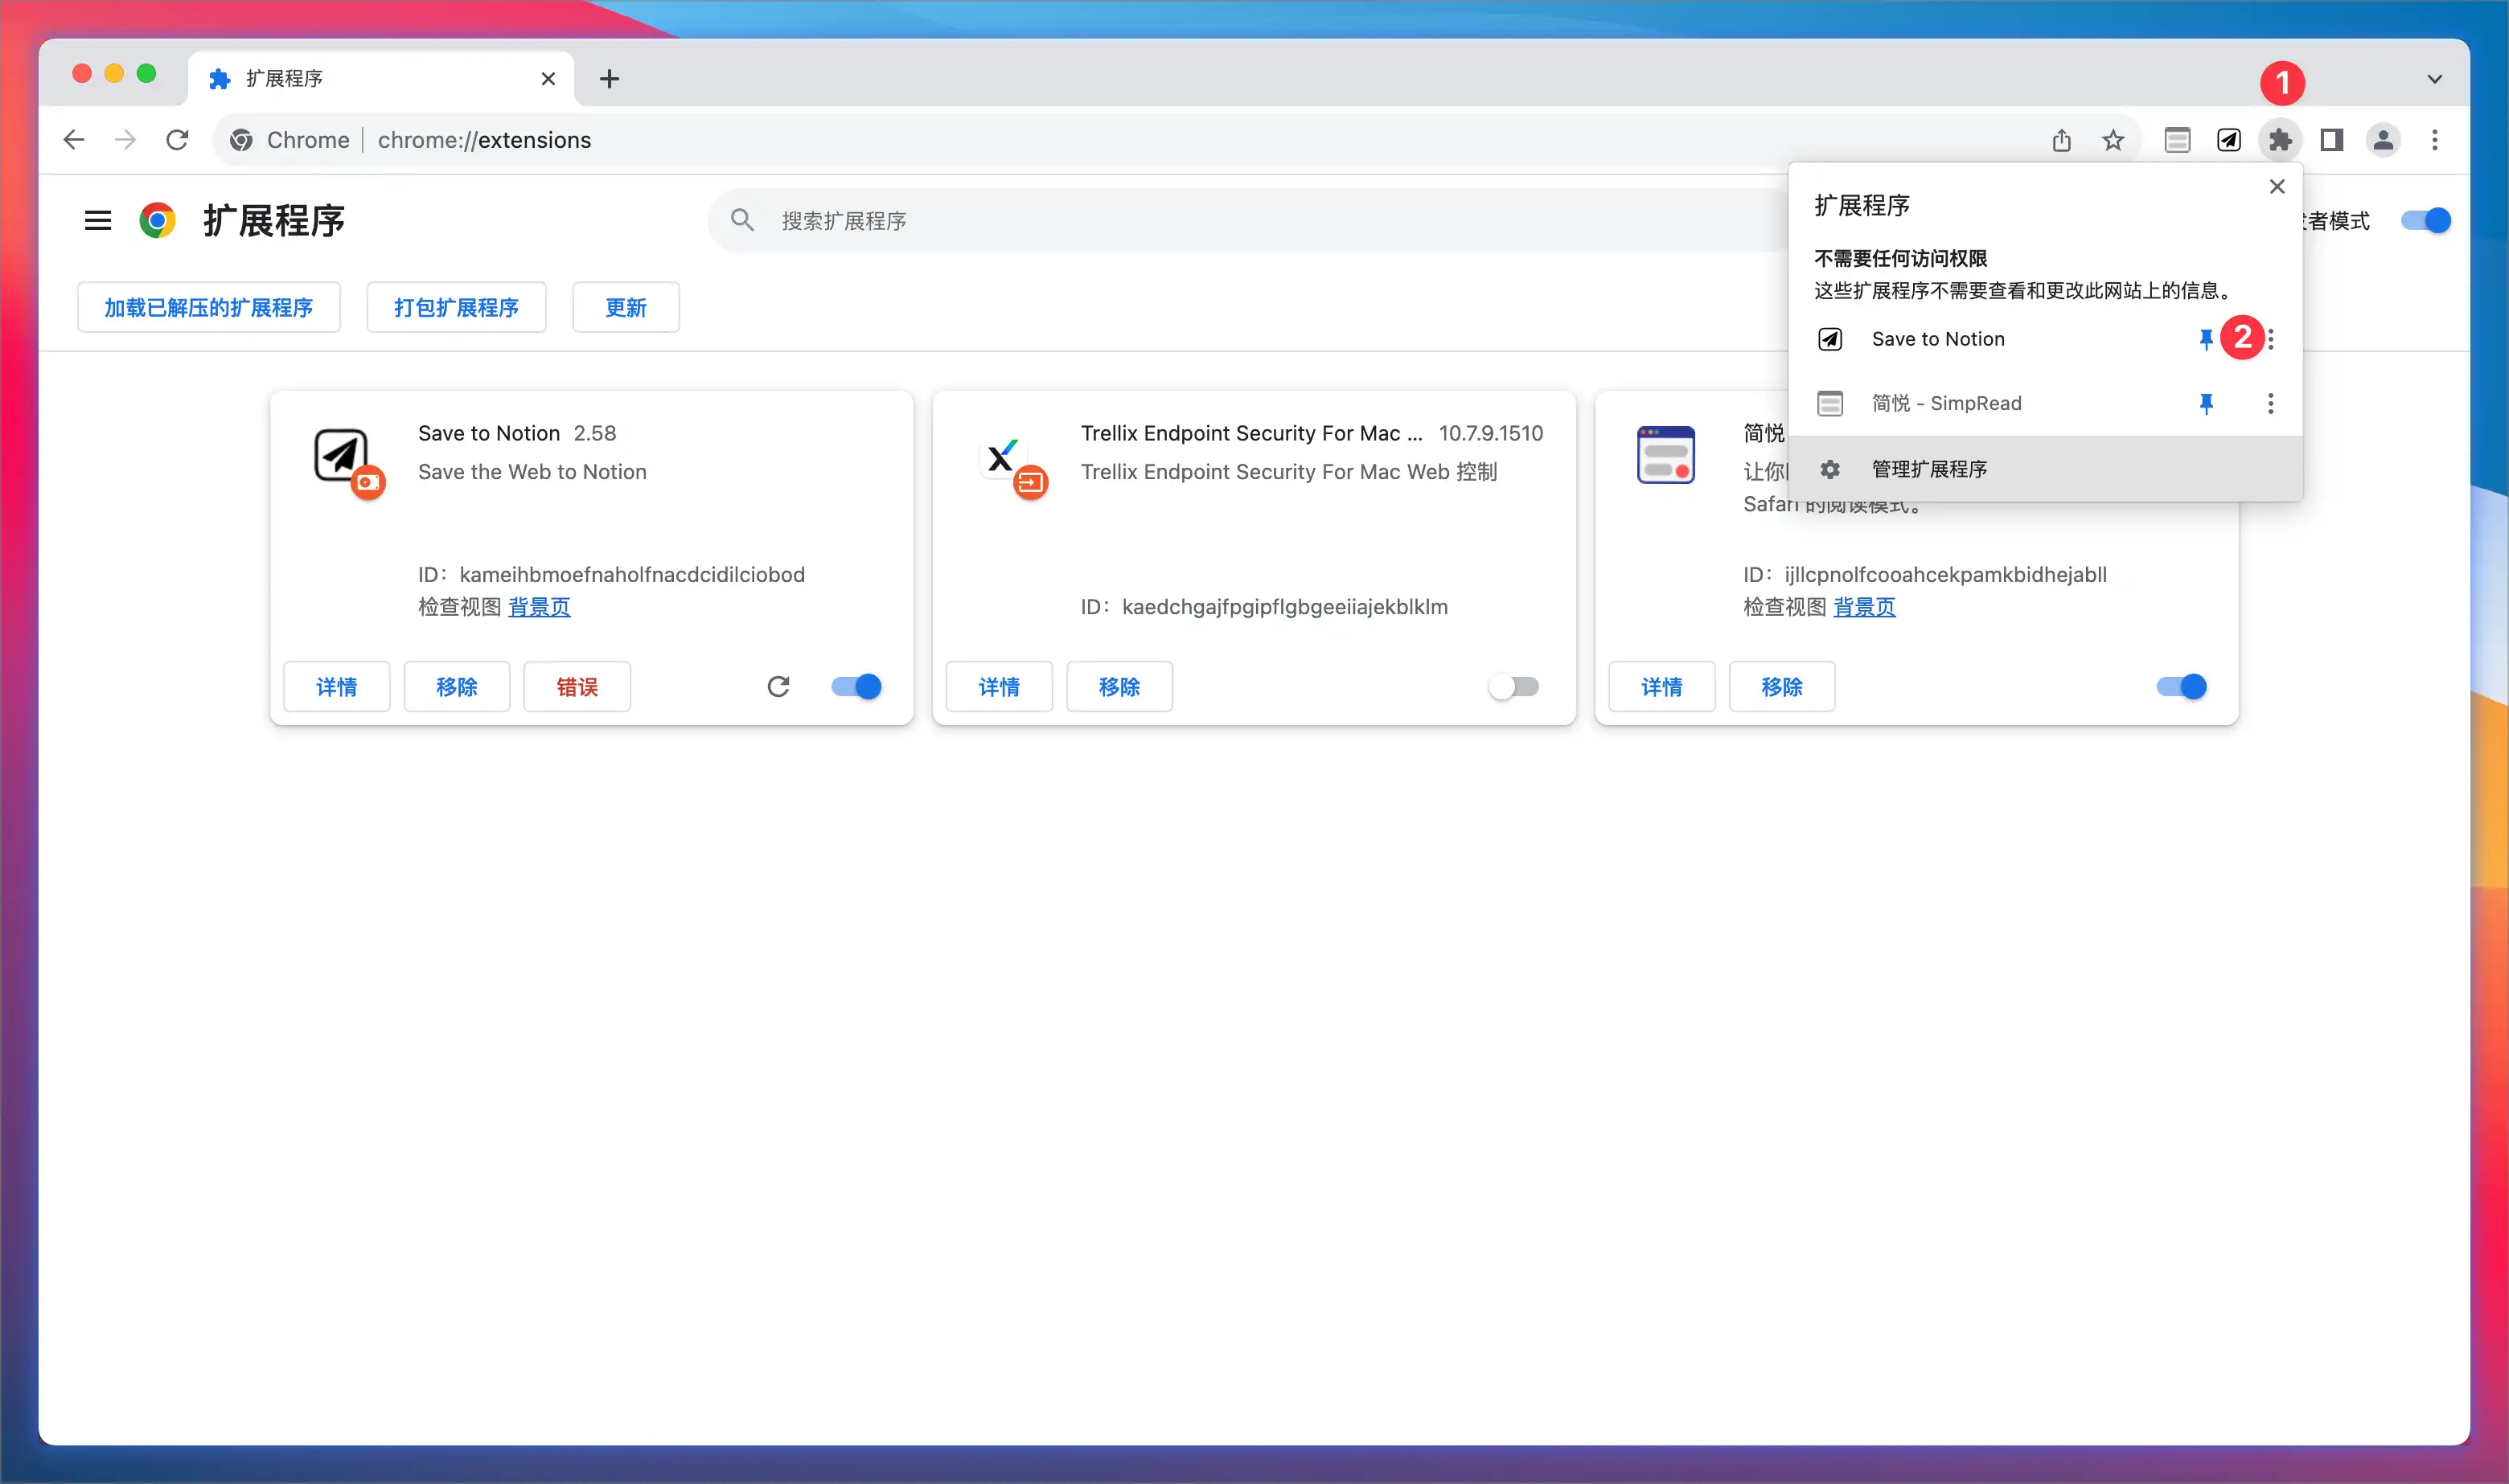Screen dimensions: 2509x1484
Task: Disable the Save to Notion extension toggle
Action: [x=857, y=687]
